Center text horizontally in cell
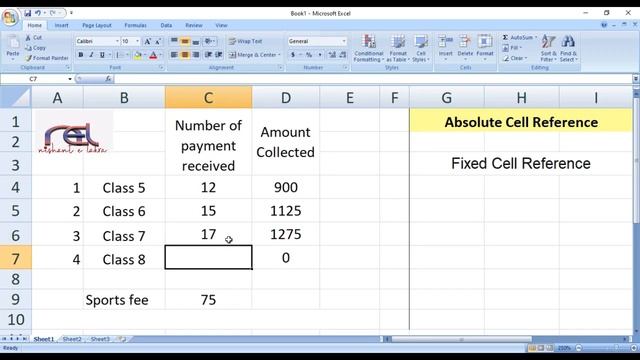 tap(184, 55)
